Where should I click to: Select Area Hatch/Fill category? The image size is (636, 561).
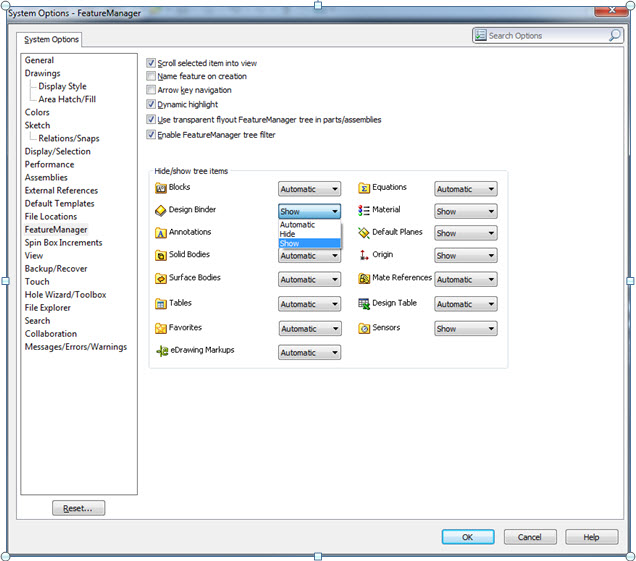coord(67,99)
